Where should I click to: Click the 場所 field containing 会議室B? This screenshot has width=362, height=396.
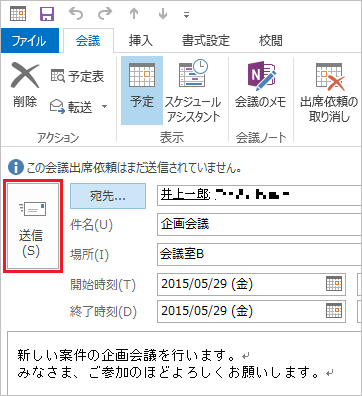259,254
